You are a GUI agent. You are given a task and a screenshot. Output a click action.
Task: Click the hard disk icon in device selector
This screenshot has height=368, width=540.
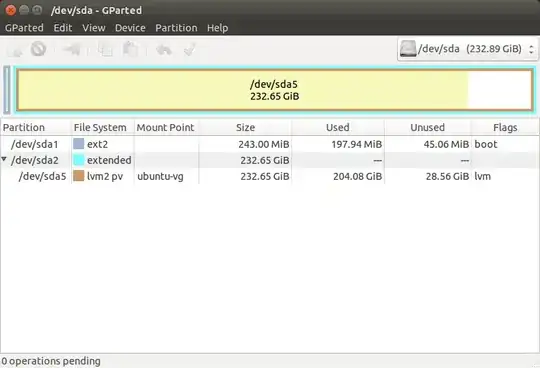point(408,49)
